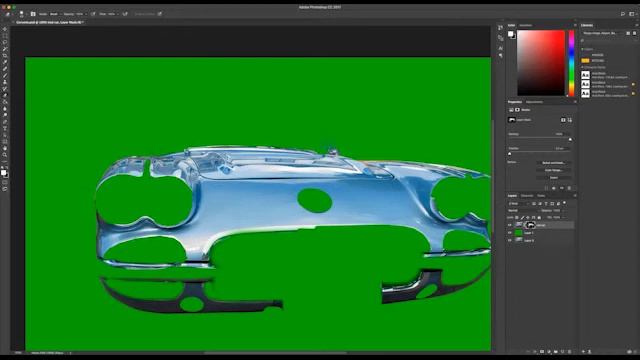Select the Crop tool
The image size is (640, 360).
(5, 56)
